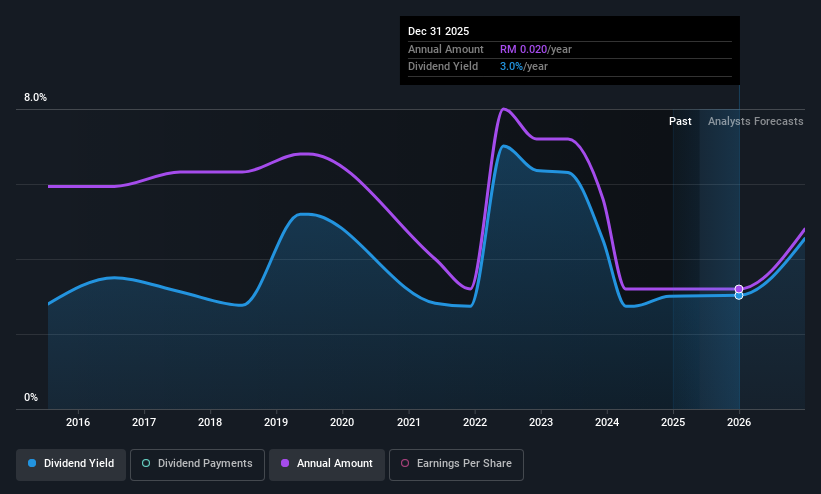
Task: Click the Dec 31 2025 tooltip date
Action: (438, 31)
